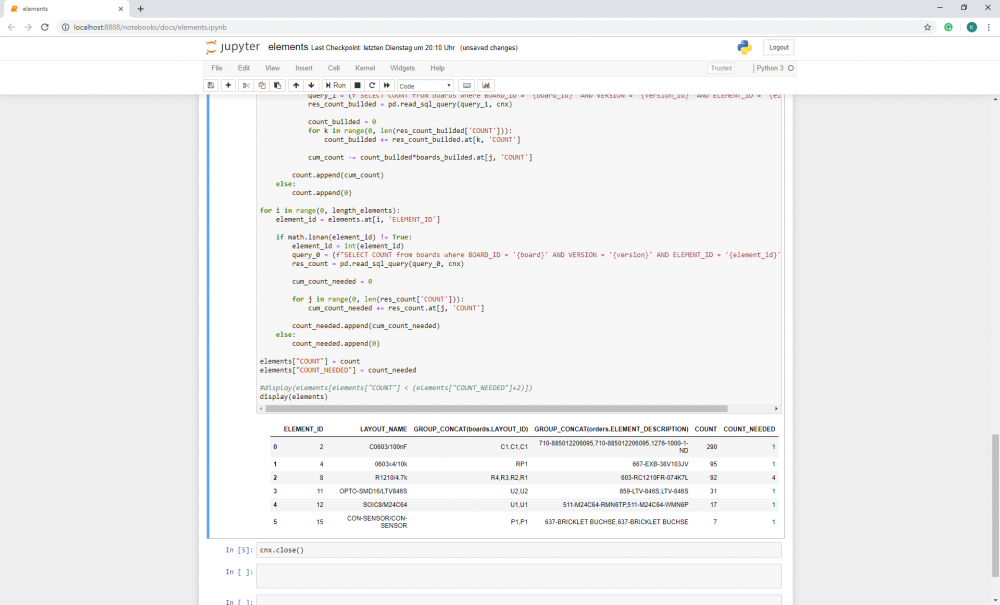Click the empty code cell below cnx.close()
The image size is (1000, 605).
tap(518, 576)
